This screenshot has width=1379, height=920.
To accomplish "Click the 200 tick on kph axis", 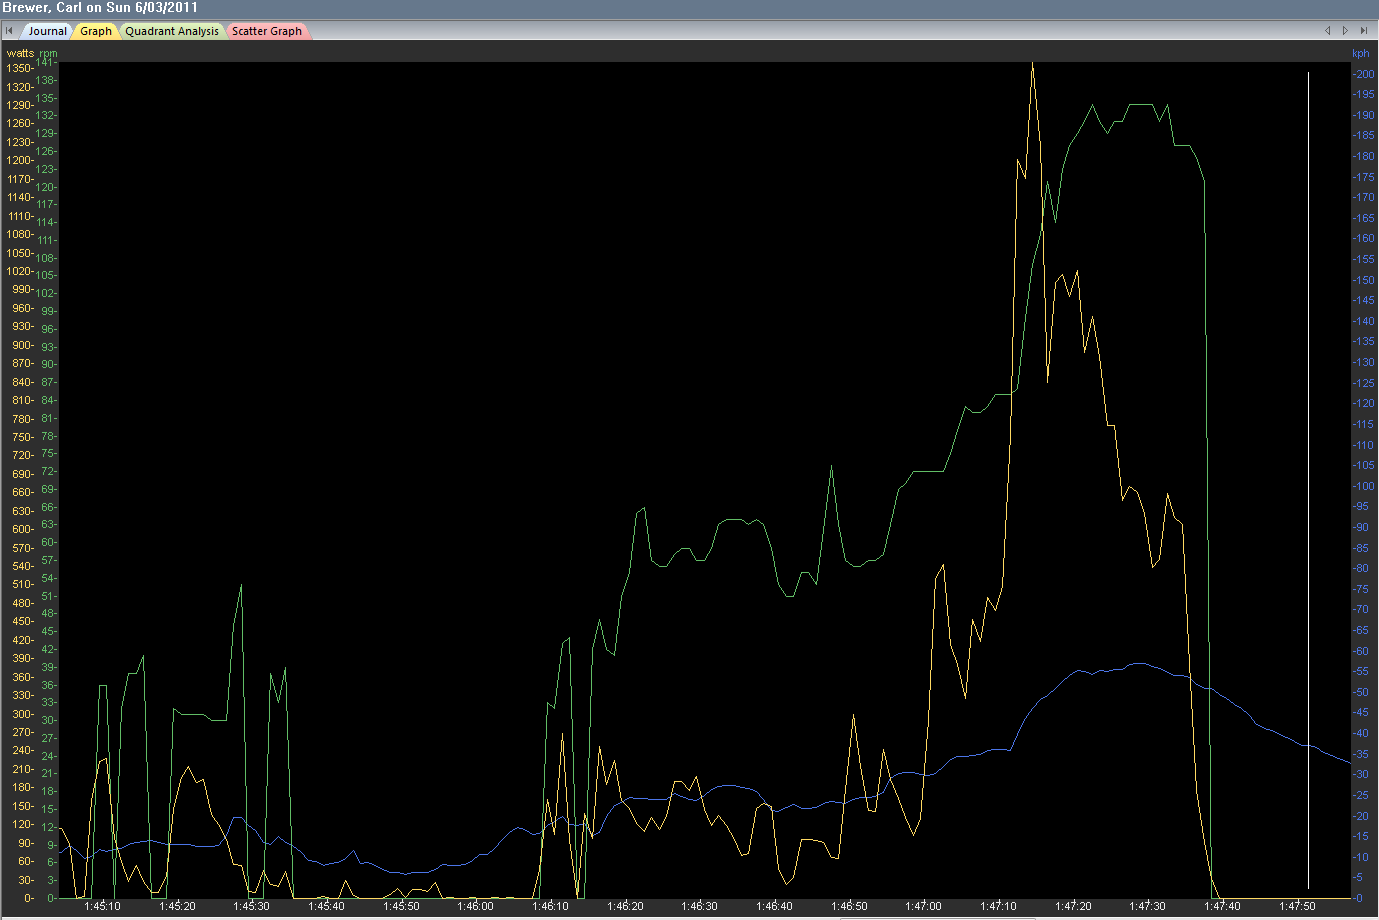I will [x=1364, y=74].
